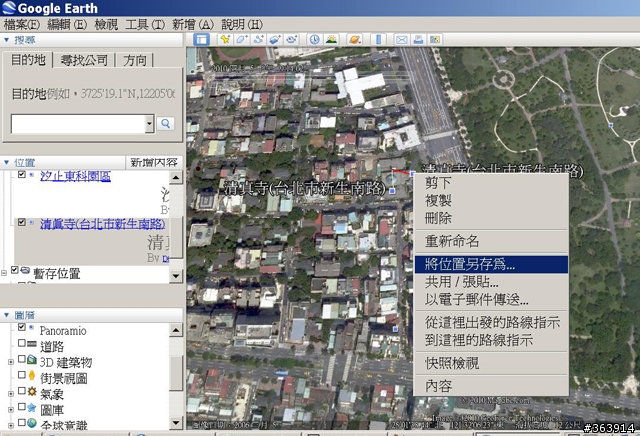640x436 pixels.
Task: Click the 圖庫 star icon
Action: [32, 407]
